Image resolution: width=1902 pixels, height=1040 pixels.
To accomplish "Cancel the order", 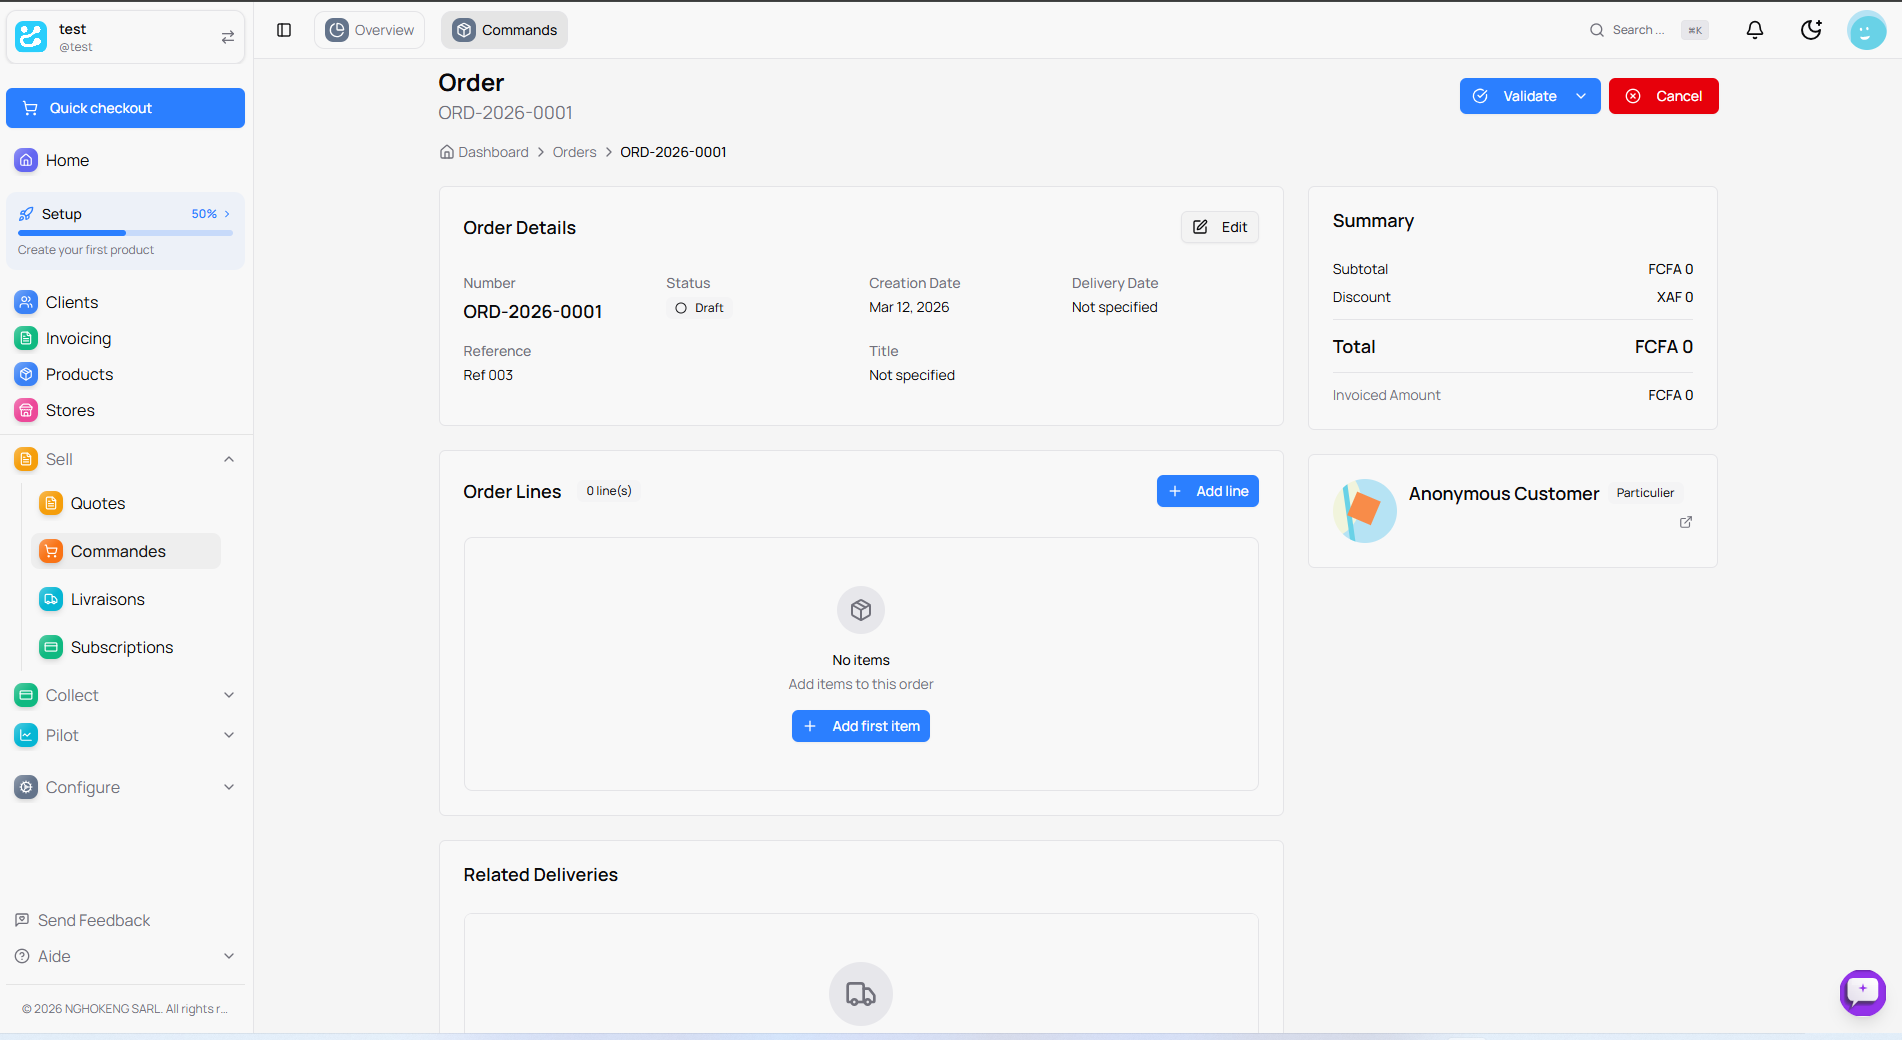I will [1663, 96].
